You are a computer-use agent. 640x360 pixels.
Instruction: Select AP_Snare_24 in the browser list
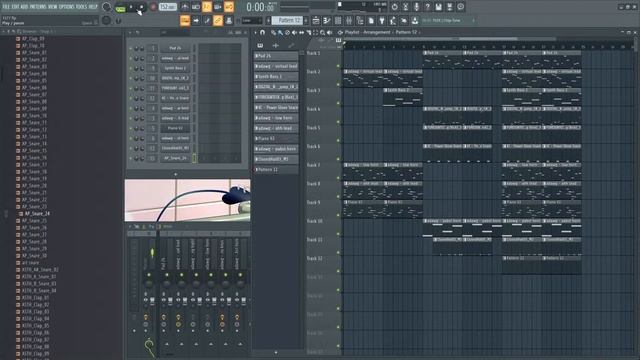[37, 213]
